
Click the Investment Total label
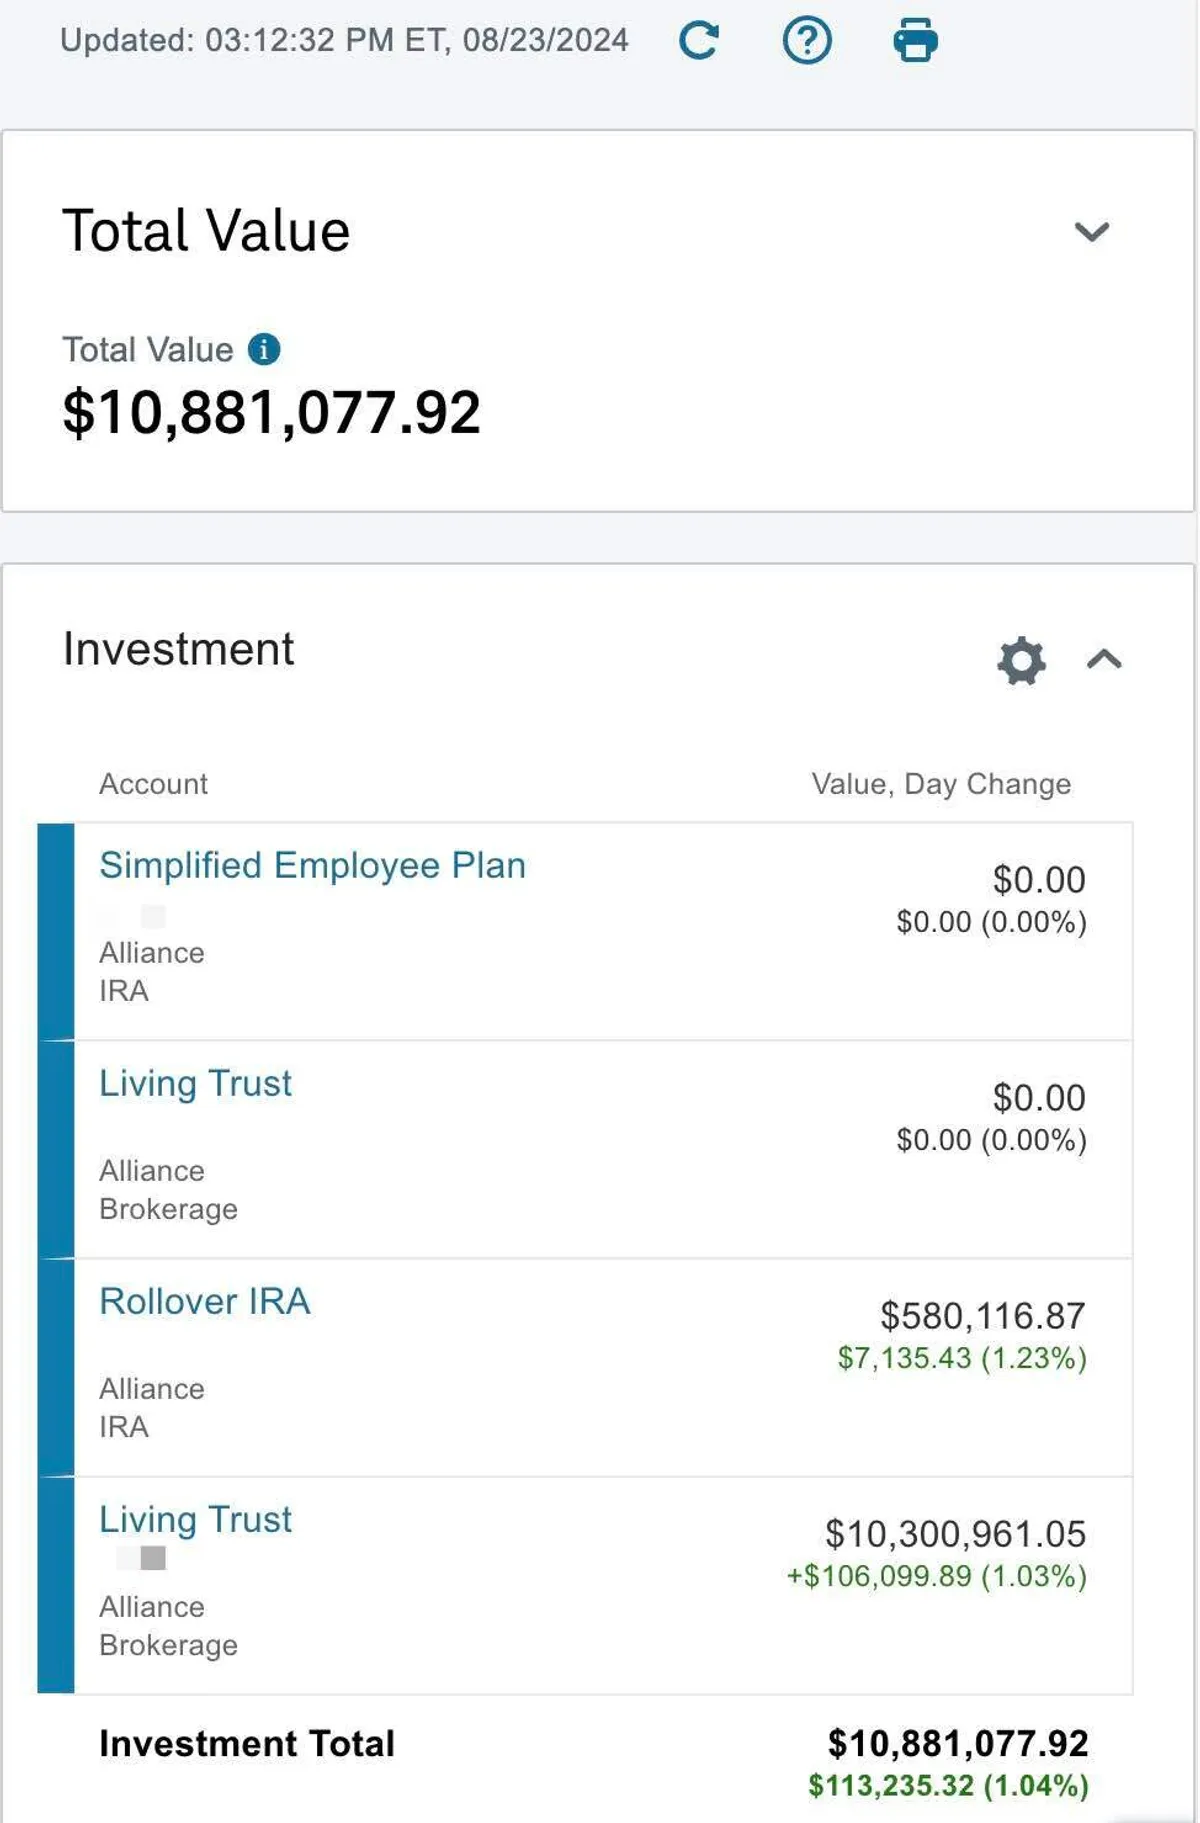tap(247, 1743)
